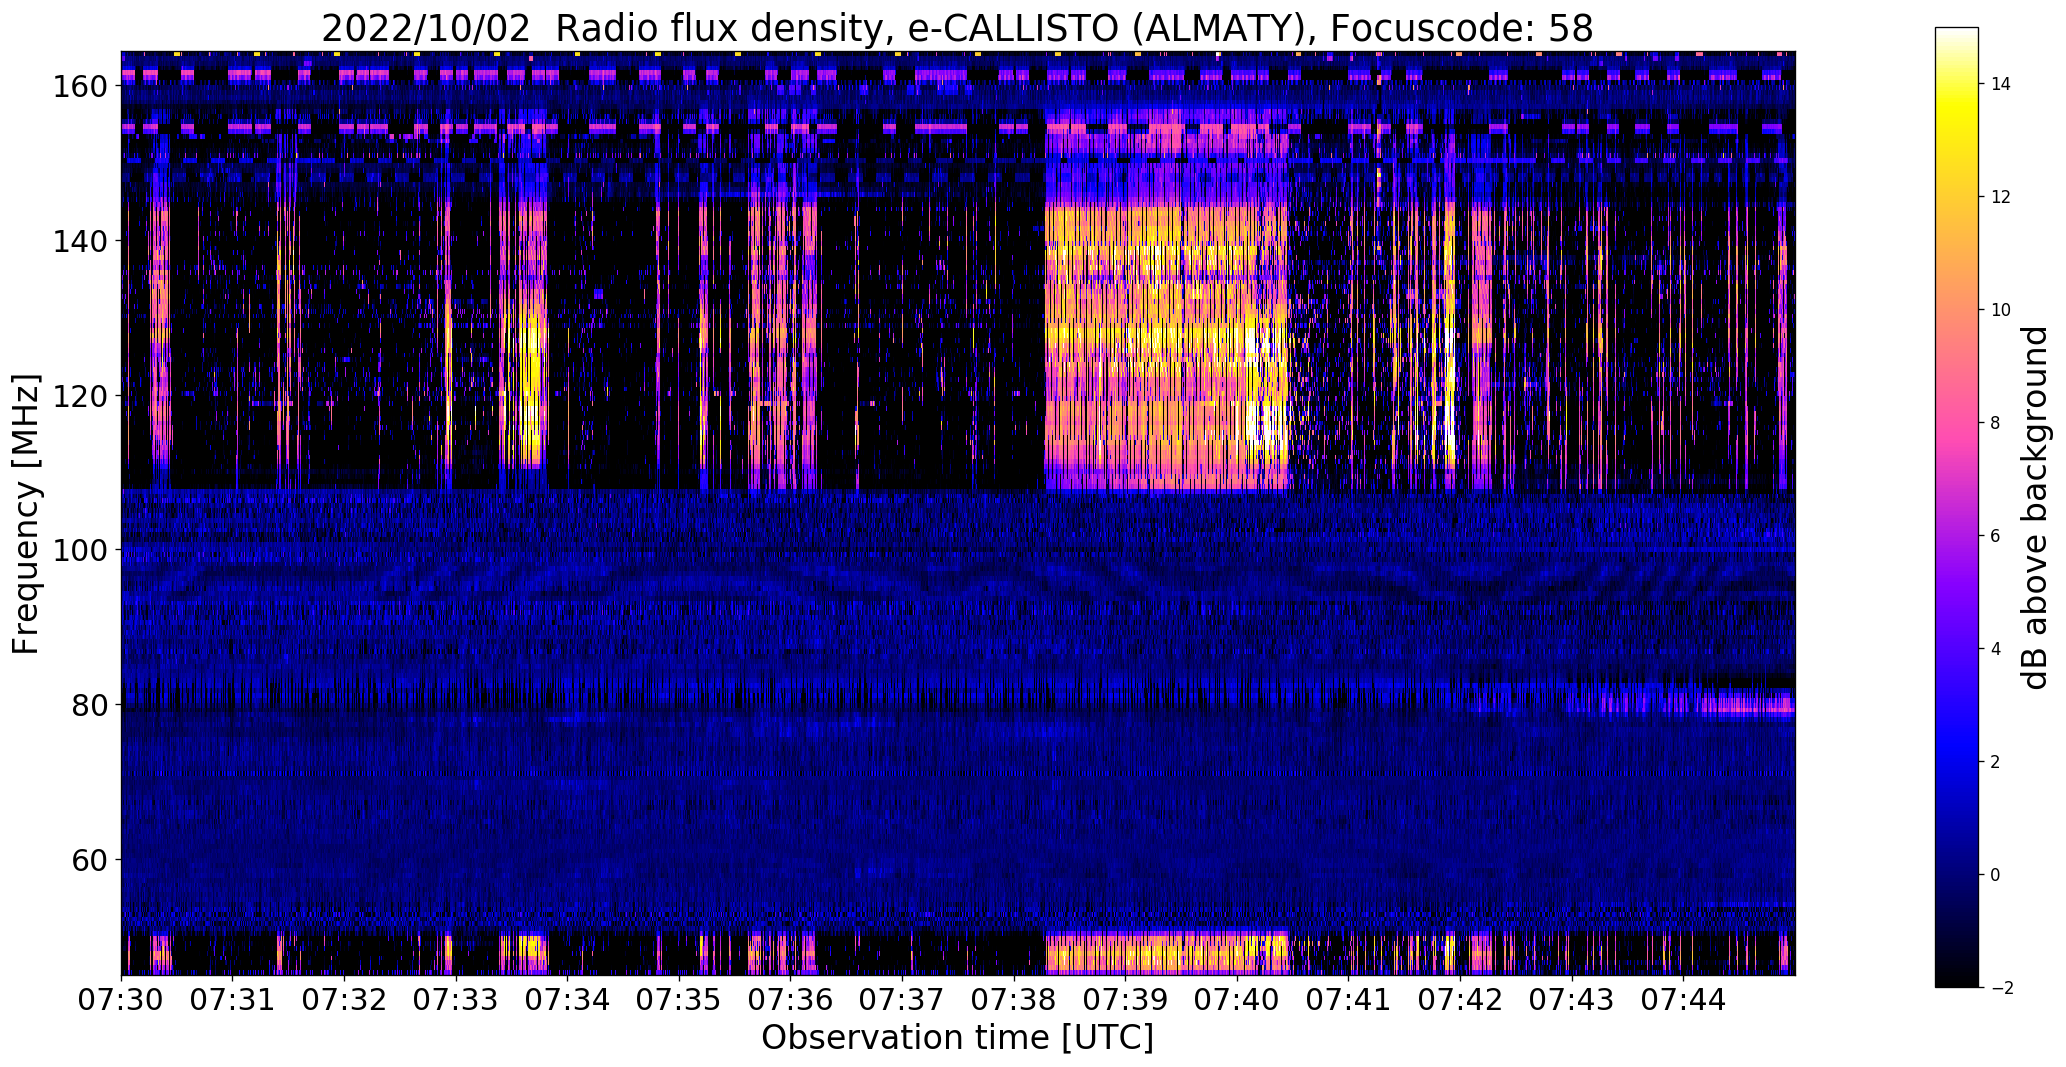Click the 07:35 time tick label
2066x1067 pixels.
679,1000
